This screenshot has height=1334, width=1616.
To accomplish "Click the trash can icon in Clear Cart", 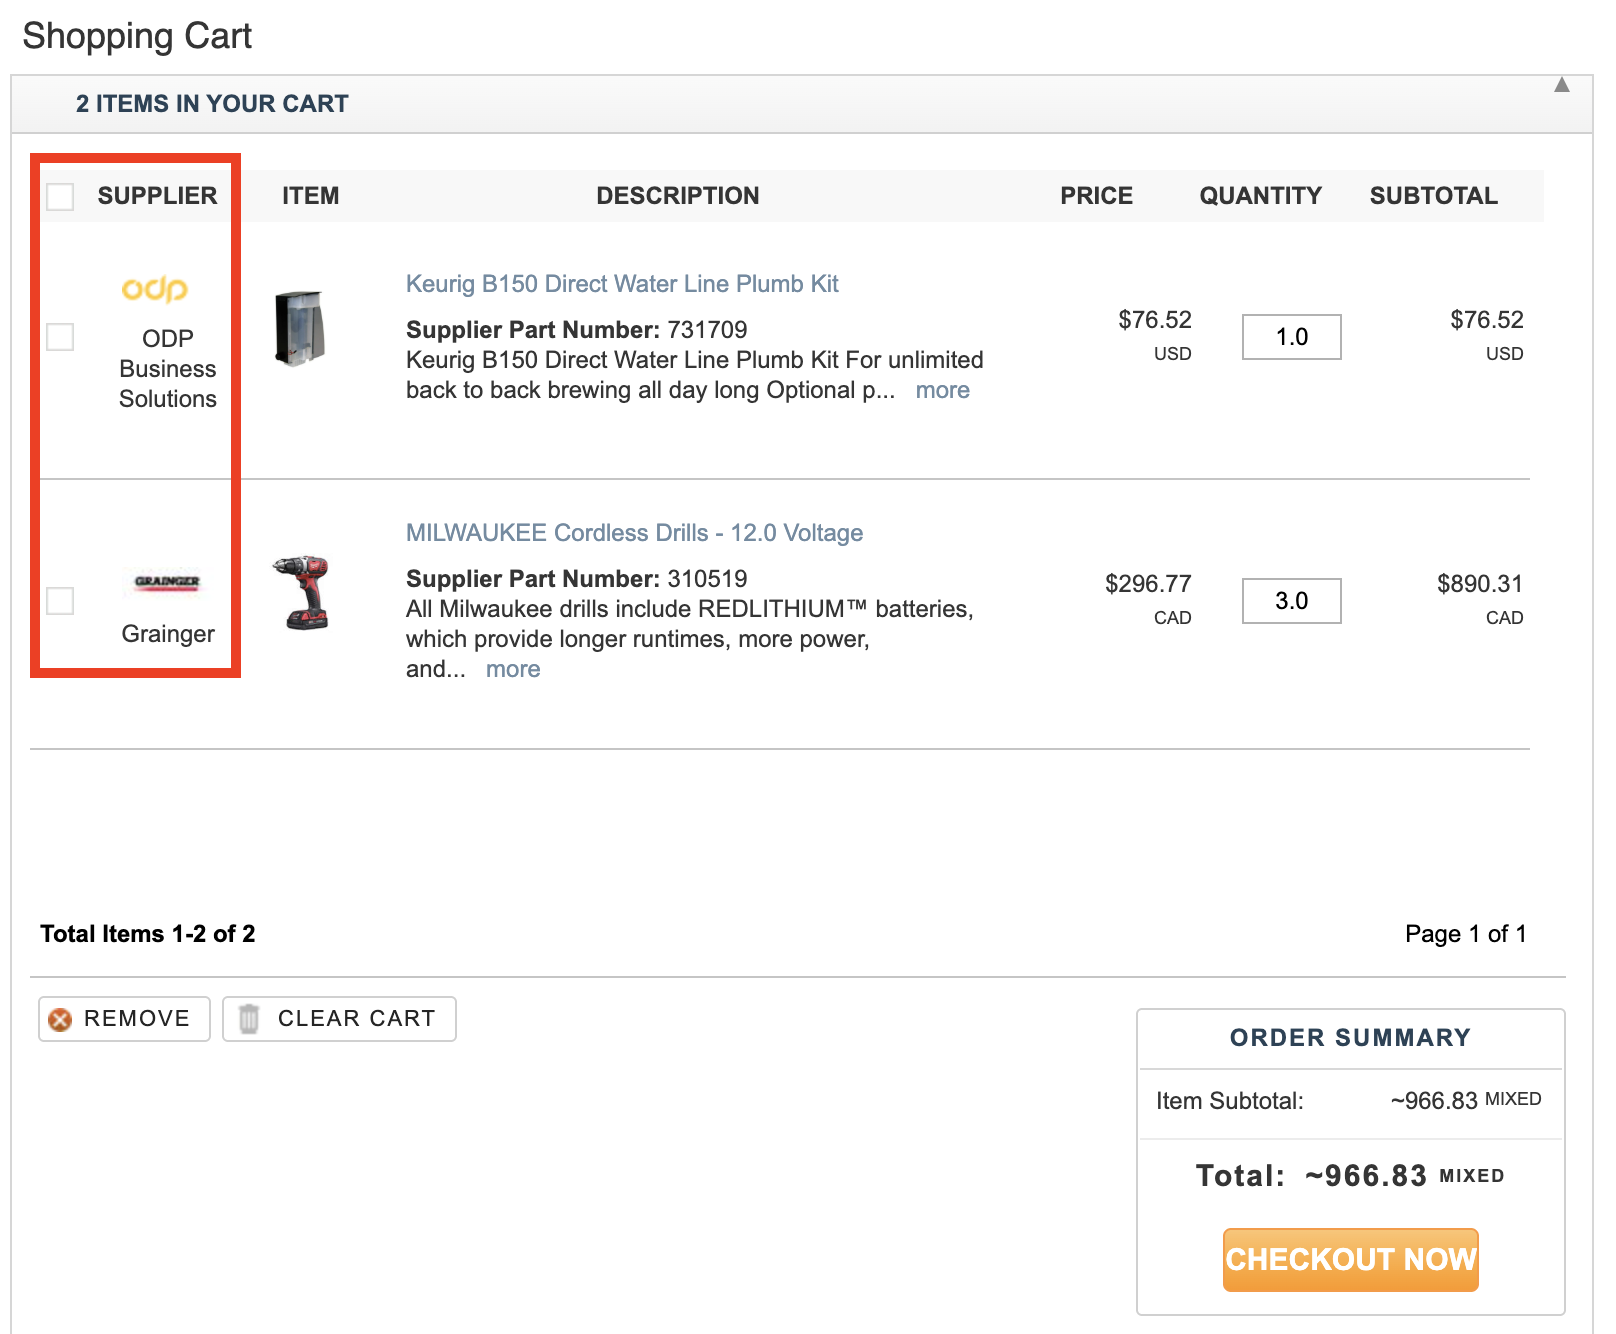I will [249, 1019].
